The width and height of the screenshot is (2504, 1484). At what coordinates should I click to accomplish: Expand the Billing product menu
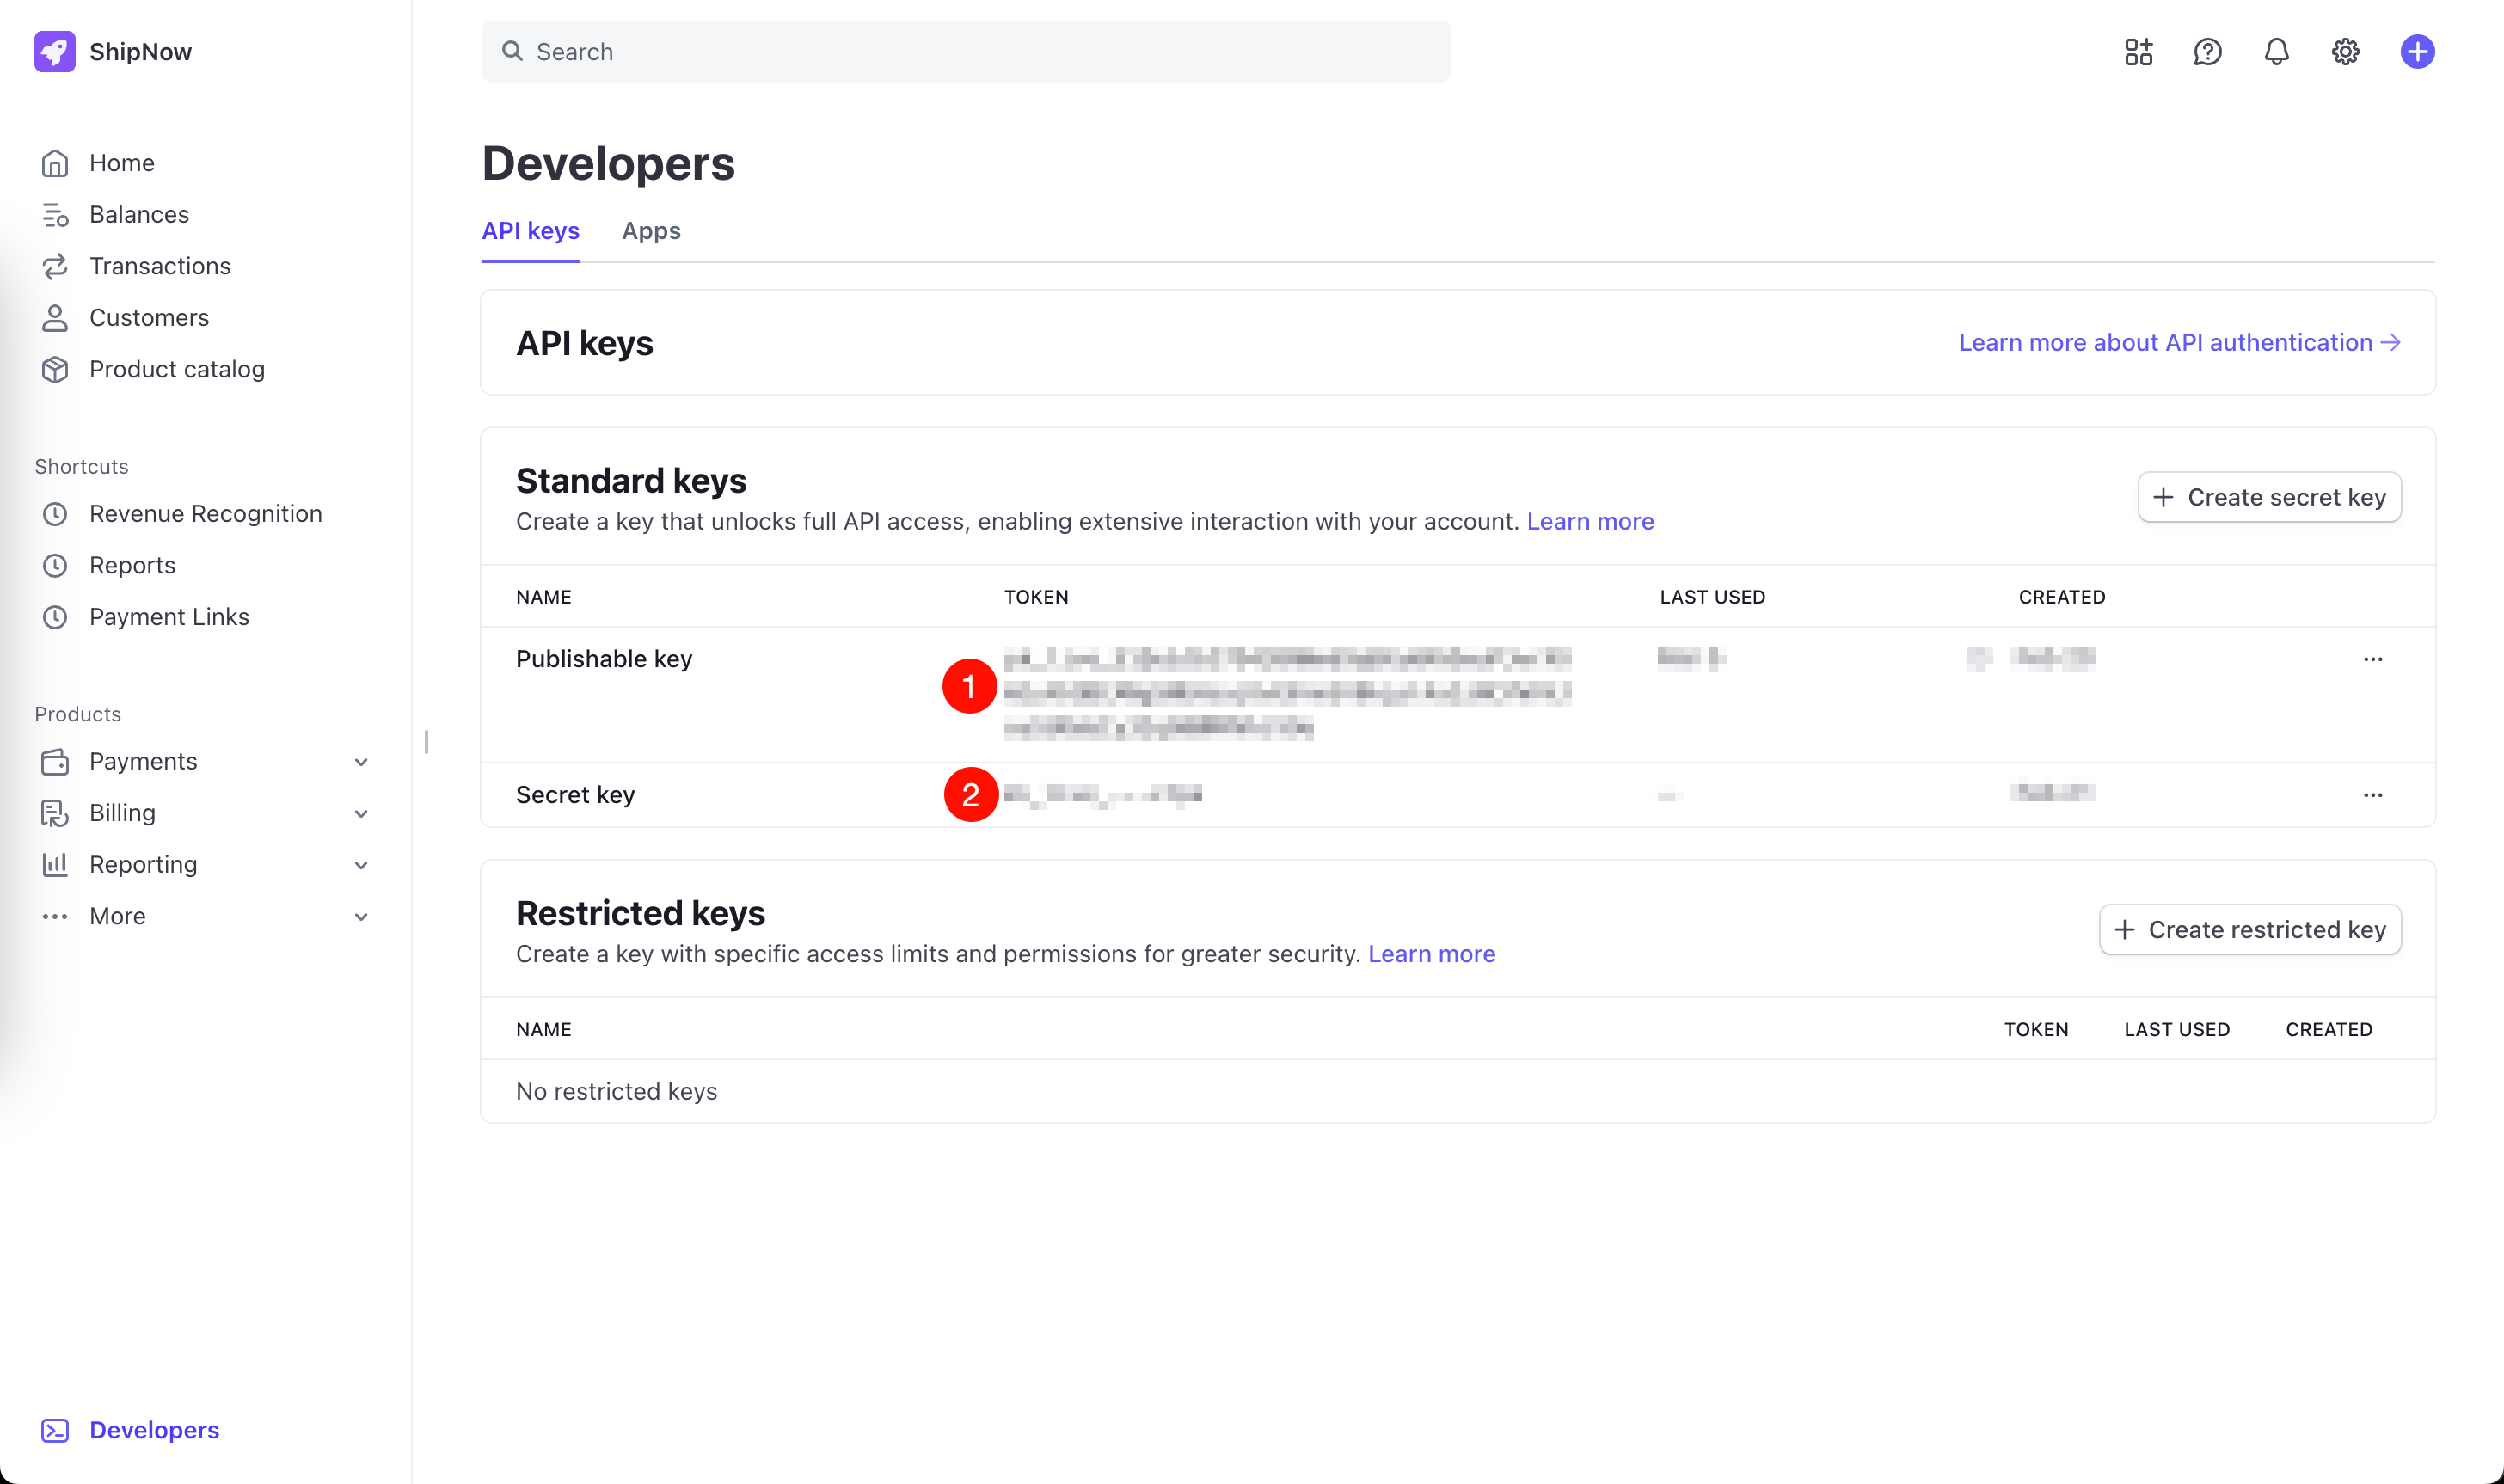point(361,813)
